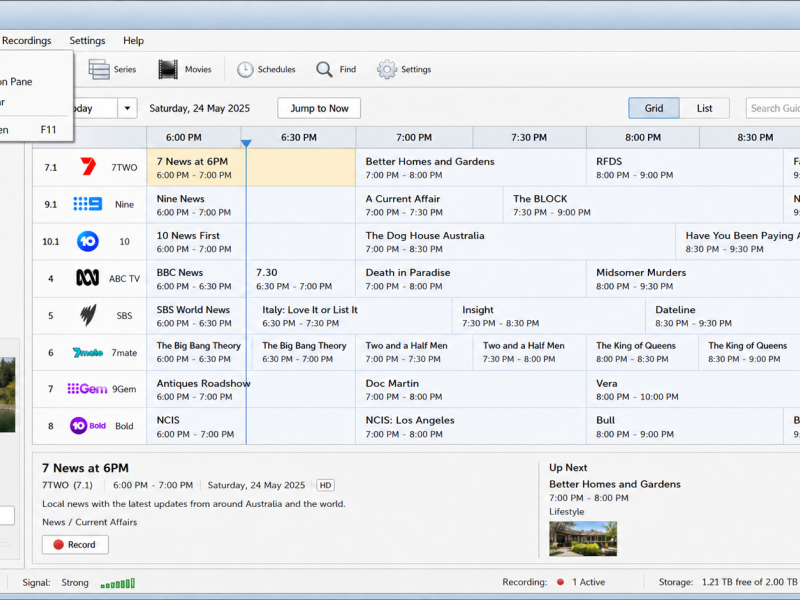
Task: Click the Jump to Now button
Action: [319, 108]
